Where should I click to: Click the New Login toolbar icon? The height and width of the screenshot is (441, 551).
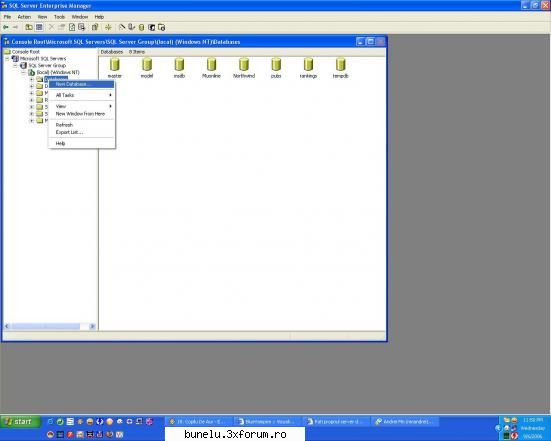click(x=151, y=27)
